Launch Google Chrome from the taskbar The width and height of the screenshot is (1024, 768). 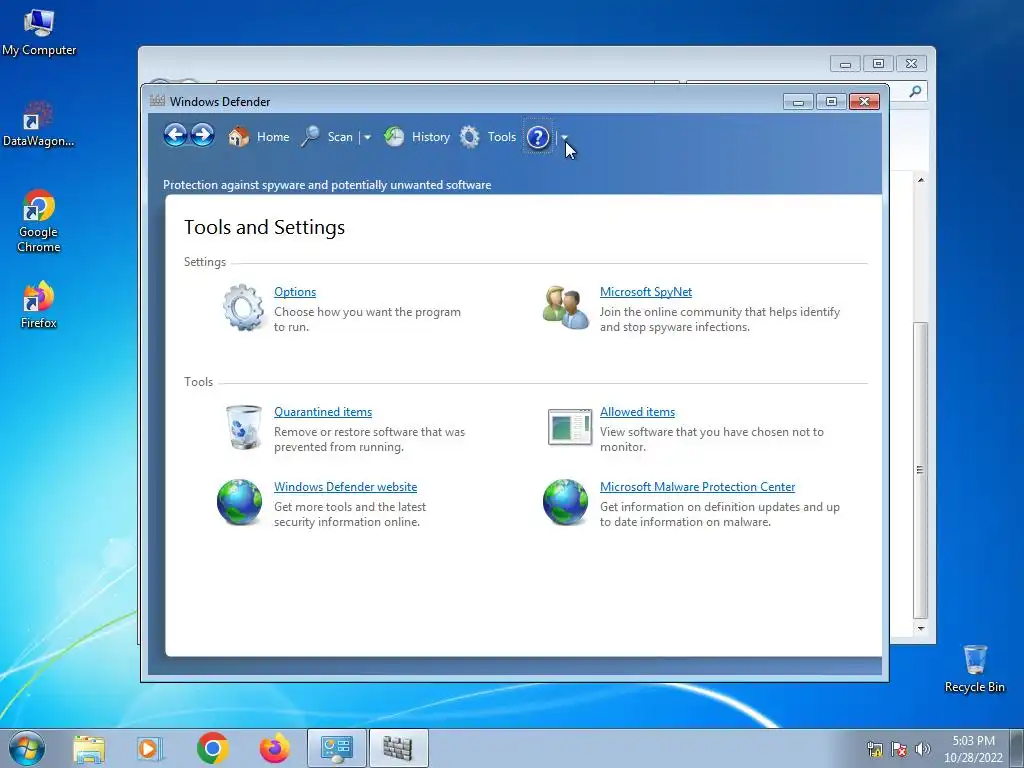(212, 748)
